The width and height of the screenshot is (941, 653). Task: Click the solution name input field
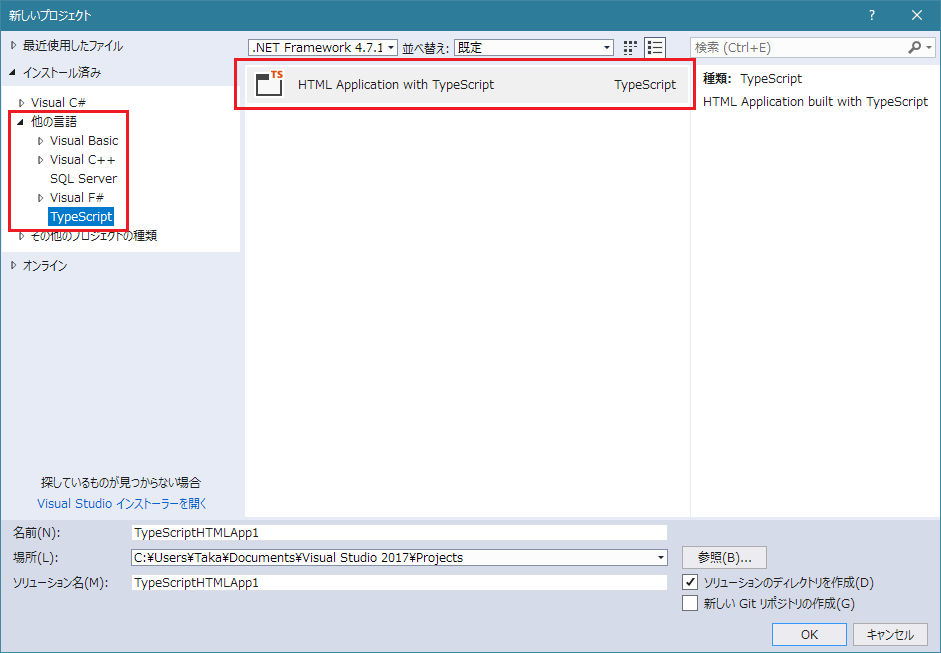[x=399, y=582]
